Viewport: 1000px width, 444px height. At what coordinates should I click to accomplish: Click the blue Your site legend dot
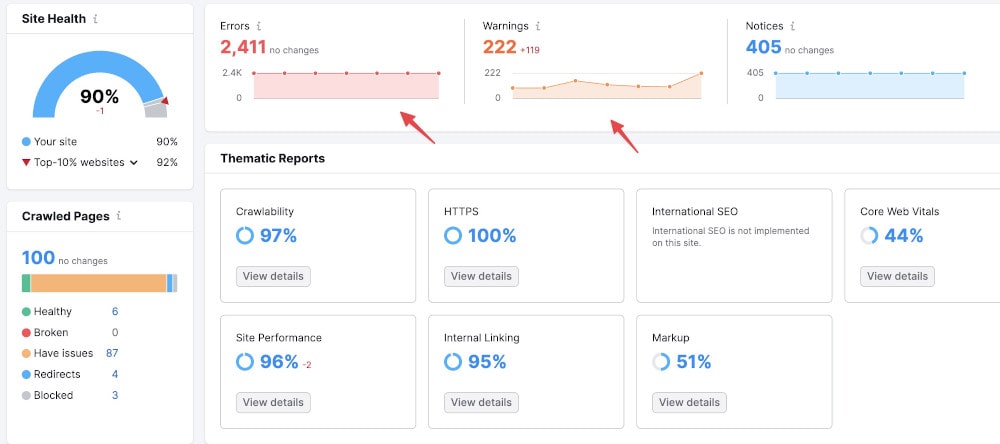point(26,142)
